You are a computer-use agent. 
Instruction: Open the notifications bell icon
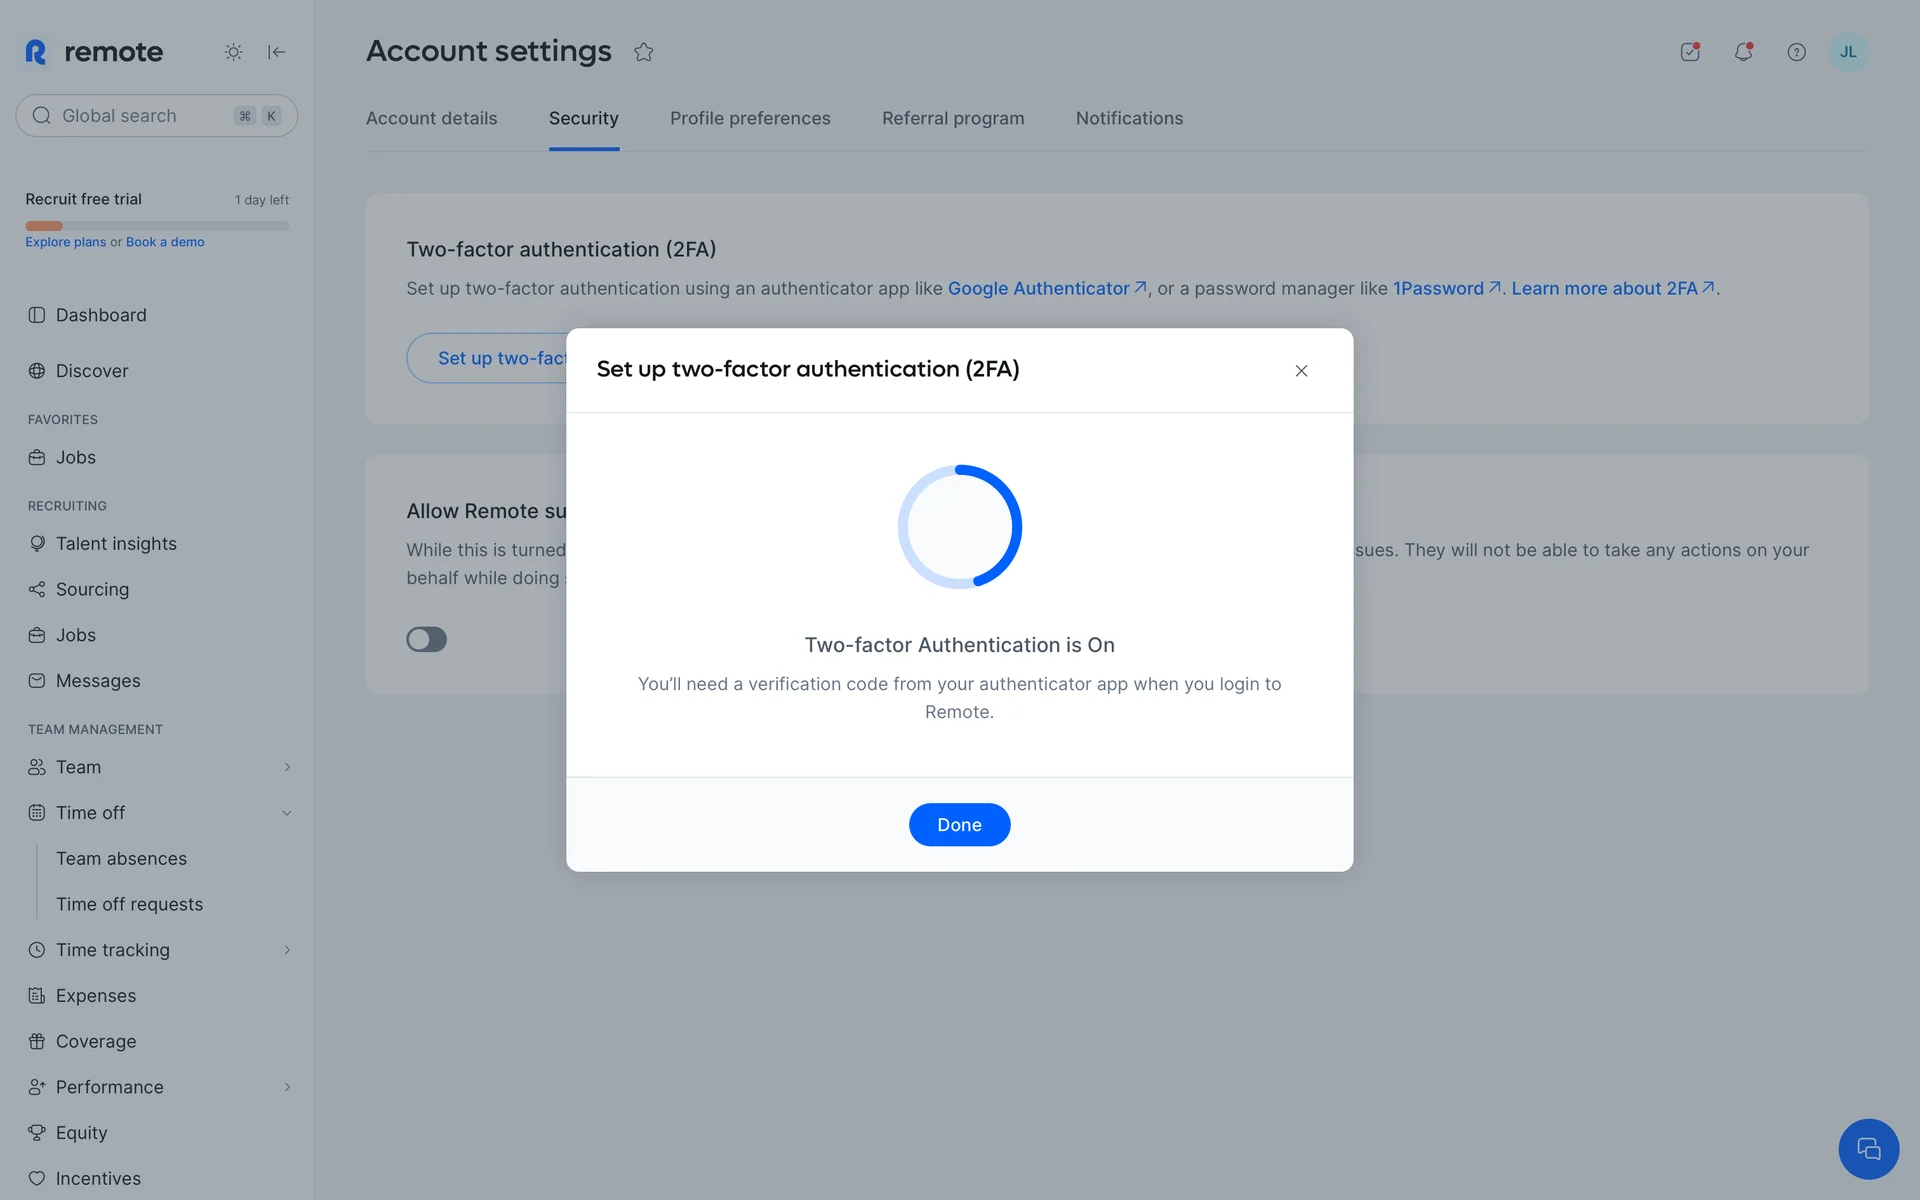click(1743, 52)
